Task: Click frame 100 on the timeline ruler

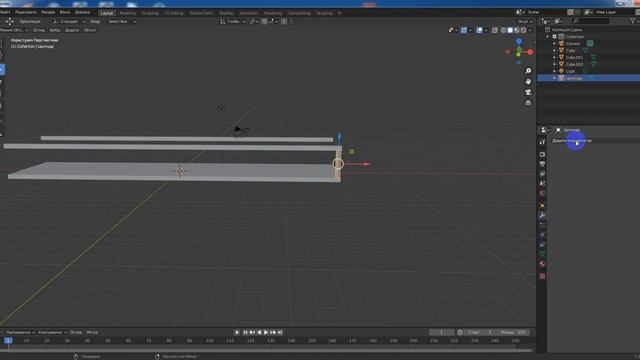Action: pyautogui.click(x=210, y=341)
